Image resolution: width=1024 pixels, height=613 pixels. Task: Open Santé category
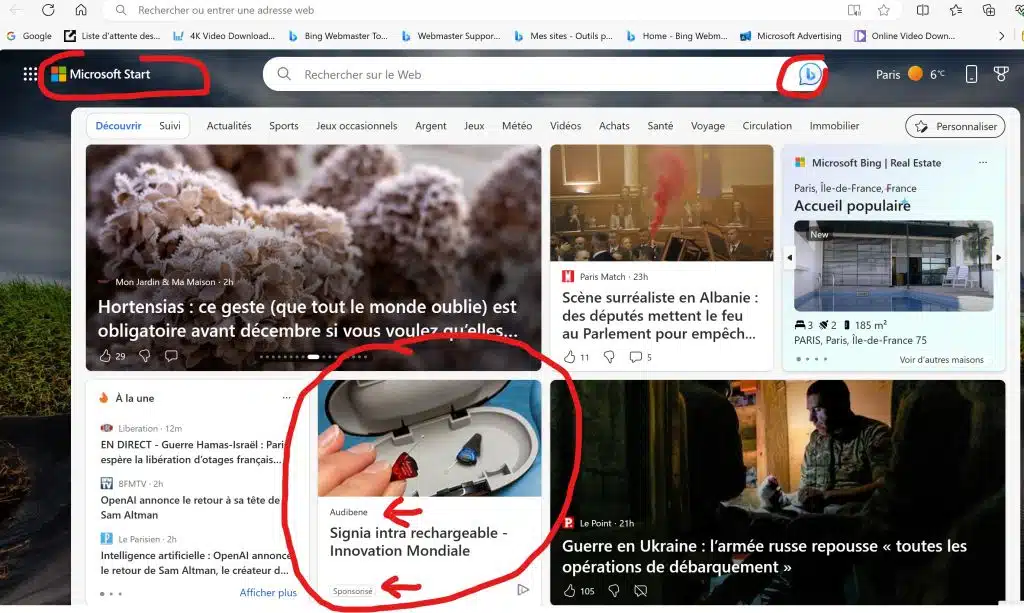[x=660, y=126]
